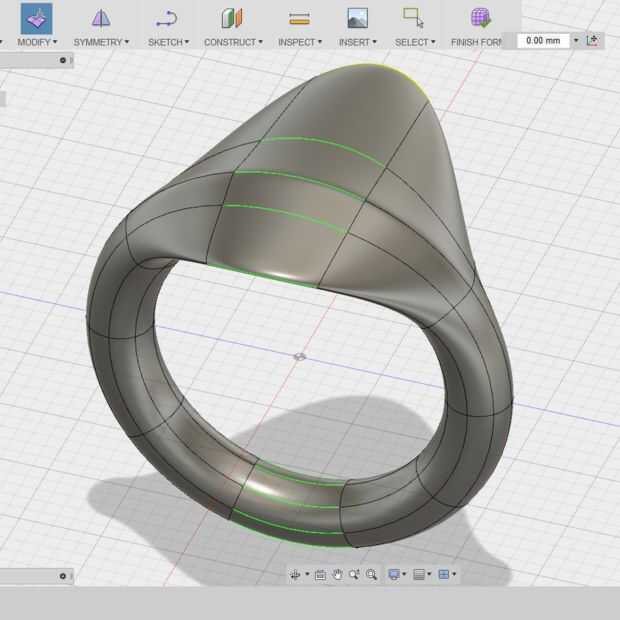The image size is (620, 620).
Task: Click the 0.00 mm distance input field
Action: 543,40
